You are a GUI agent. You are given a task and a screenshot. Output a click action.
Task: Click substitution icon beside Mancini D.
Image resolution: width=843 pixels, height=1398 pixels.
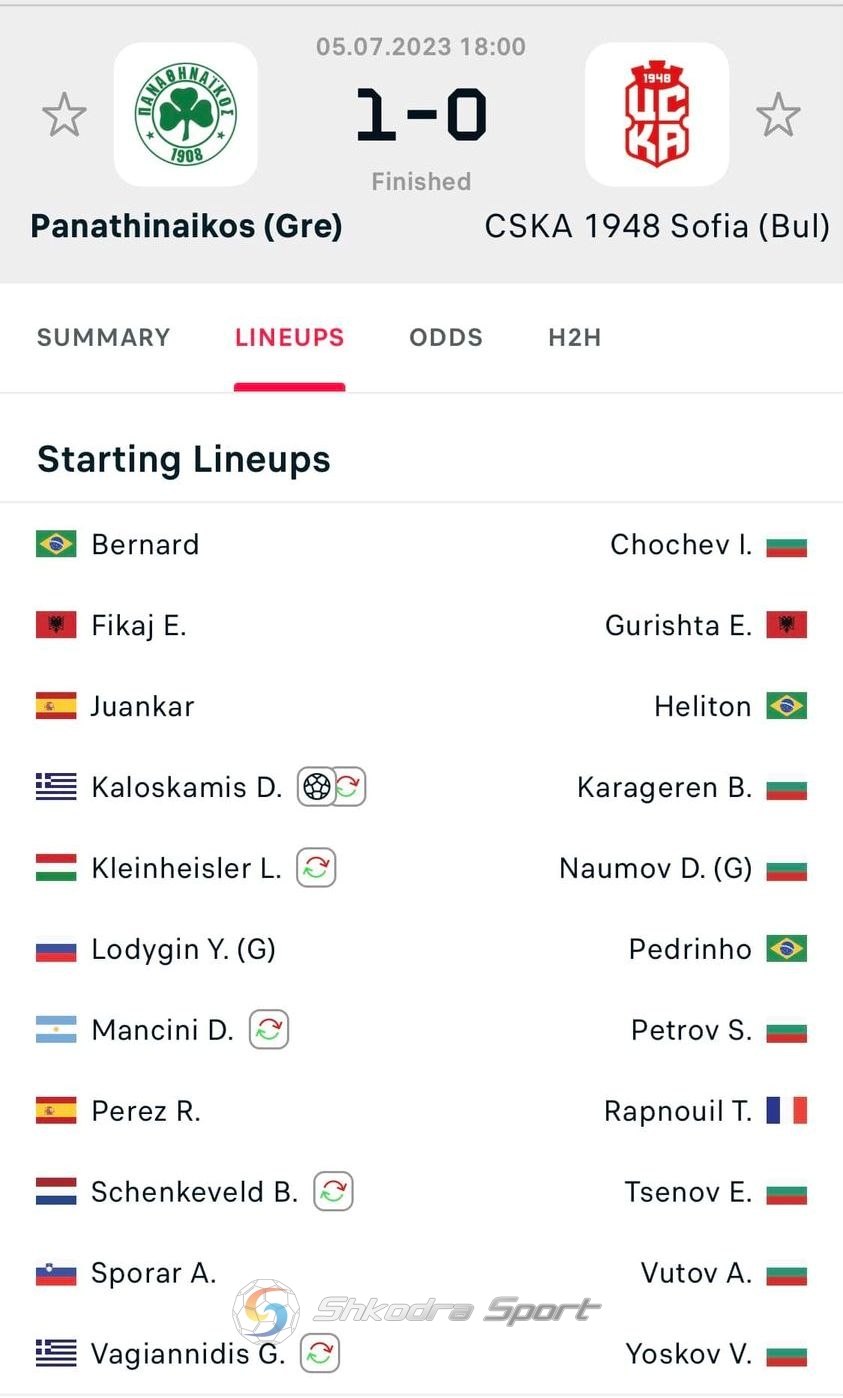click(269, 1029)
